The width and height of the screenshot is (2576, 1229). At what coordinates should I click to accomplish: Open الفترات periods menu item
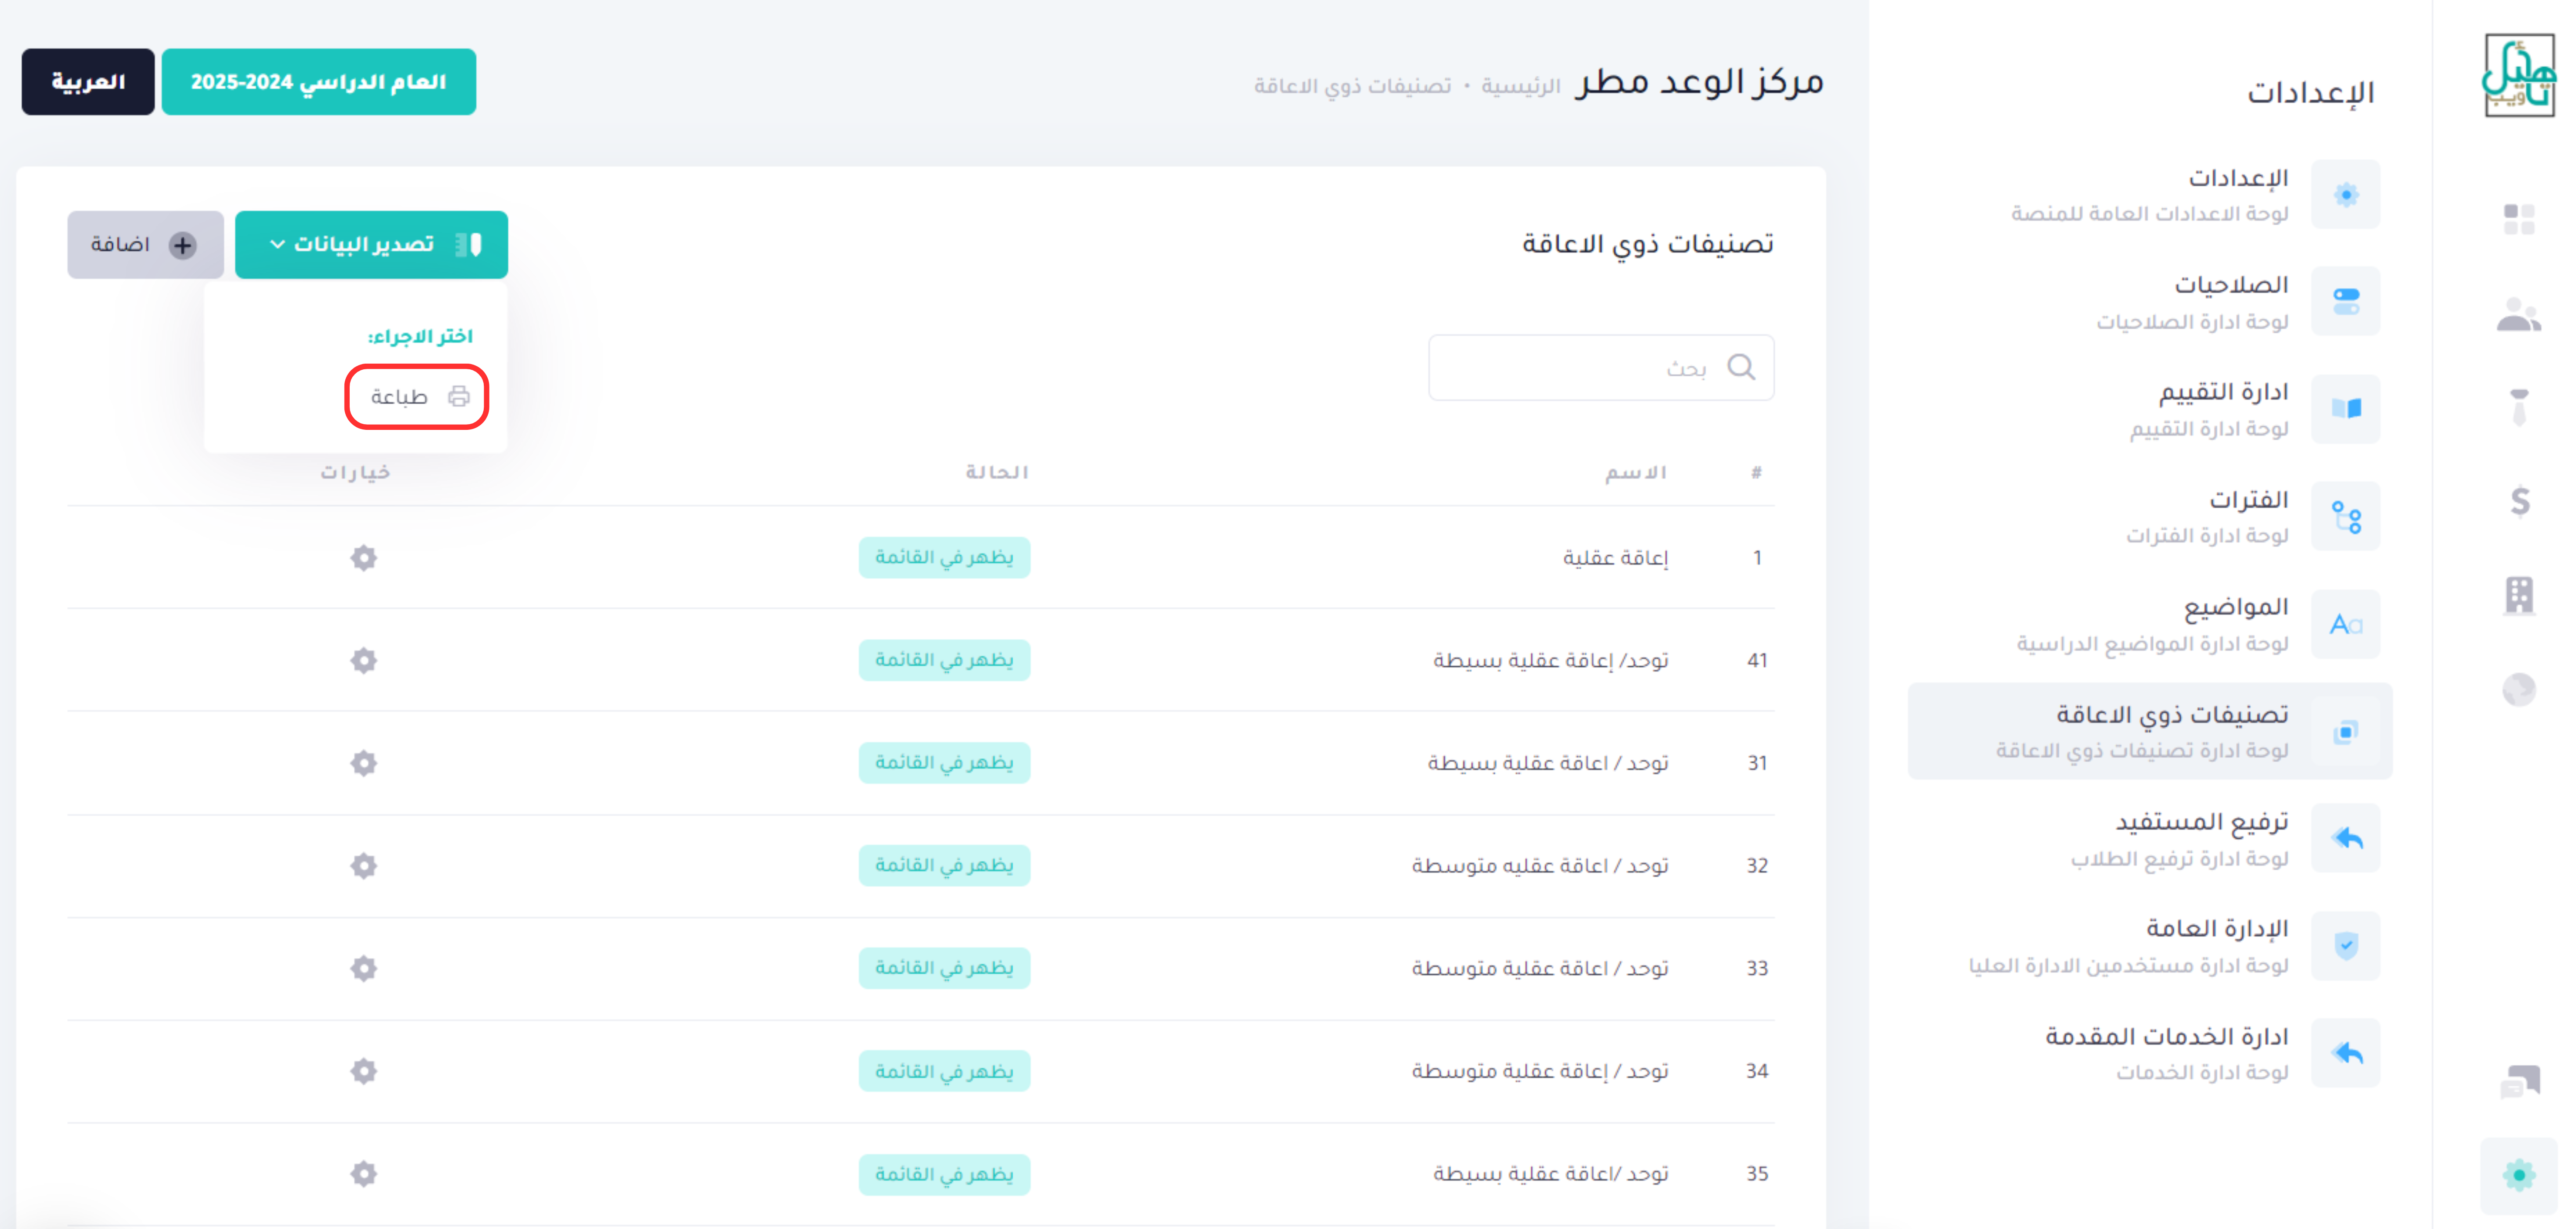[2150, 516]
